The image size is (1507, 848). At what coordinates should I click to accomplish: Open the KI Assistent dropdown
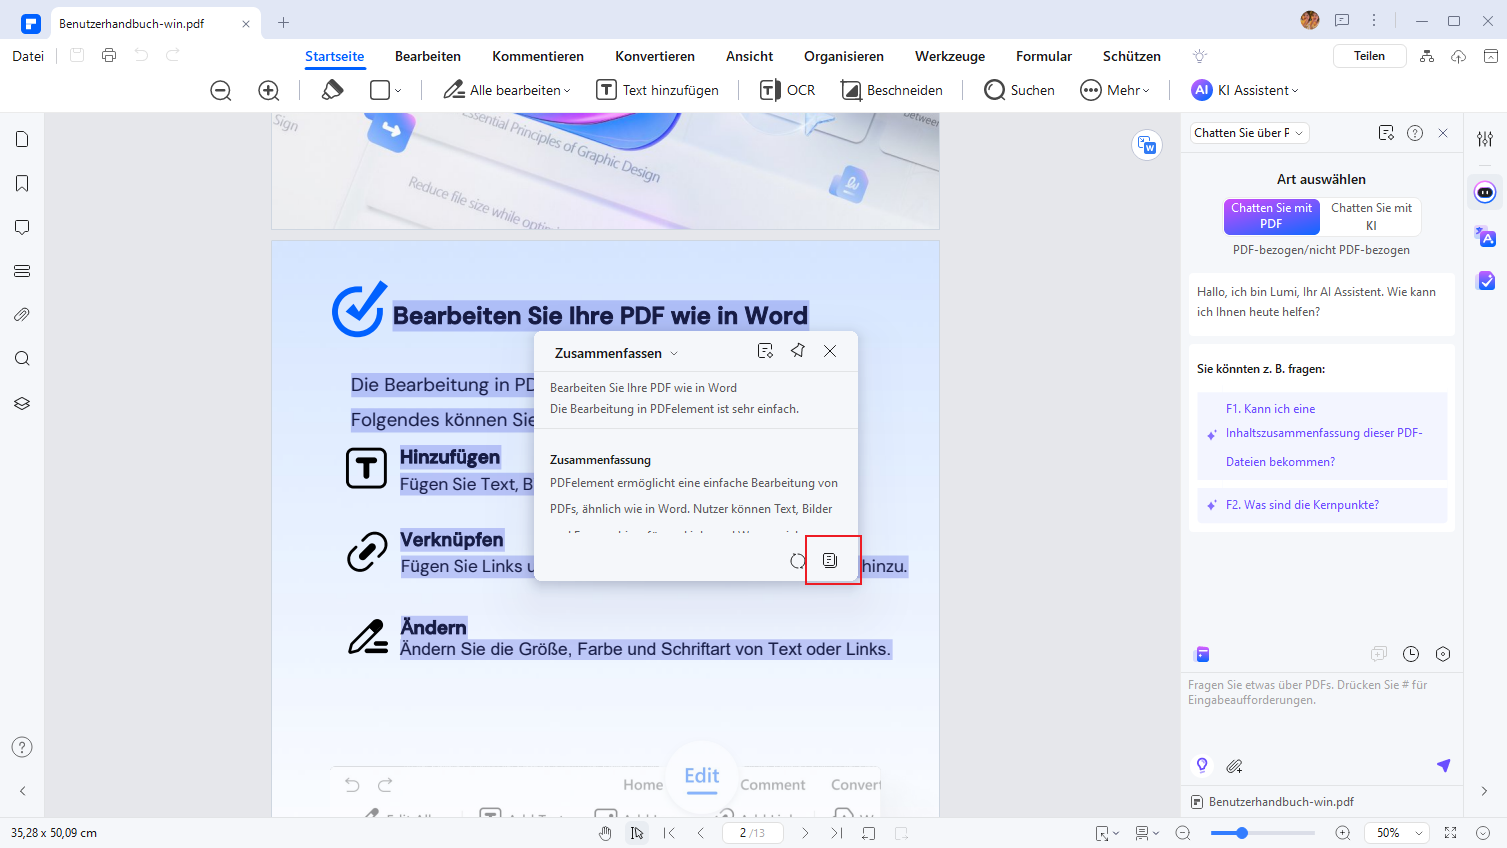(x=1245, y=90)
